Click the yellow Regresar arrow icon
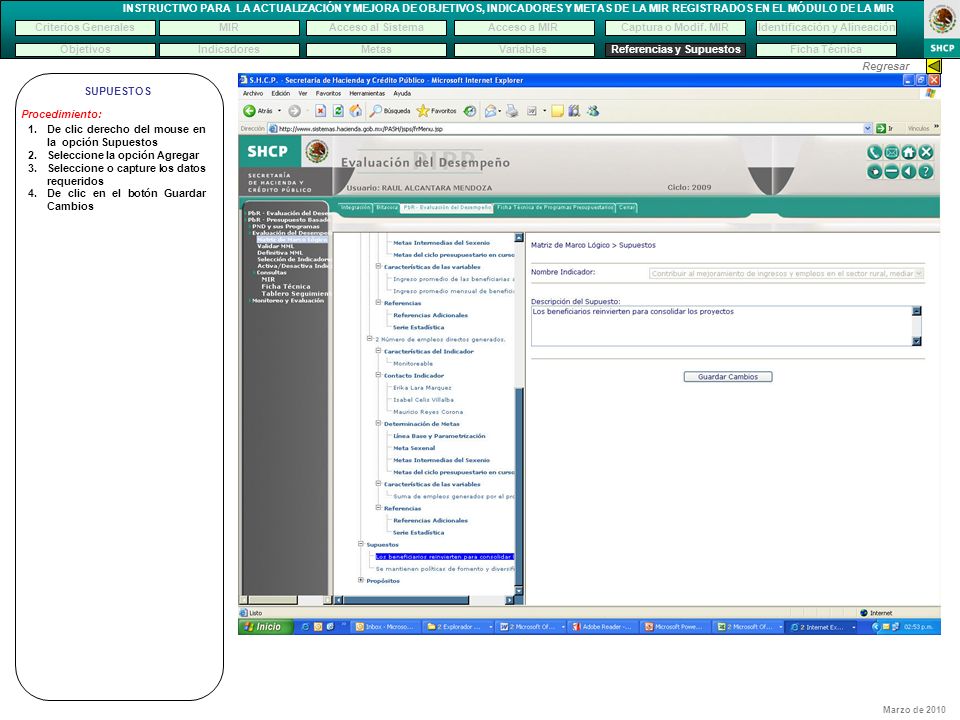 (x=934, y=66)
